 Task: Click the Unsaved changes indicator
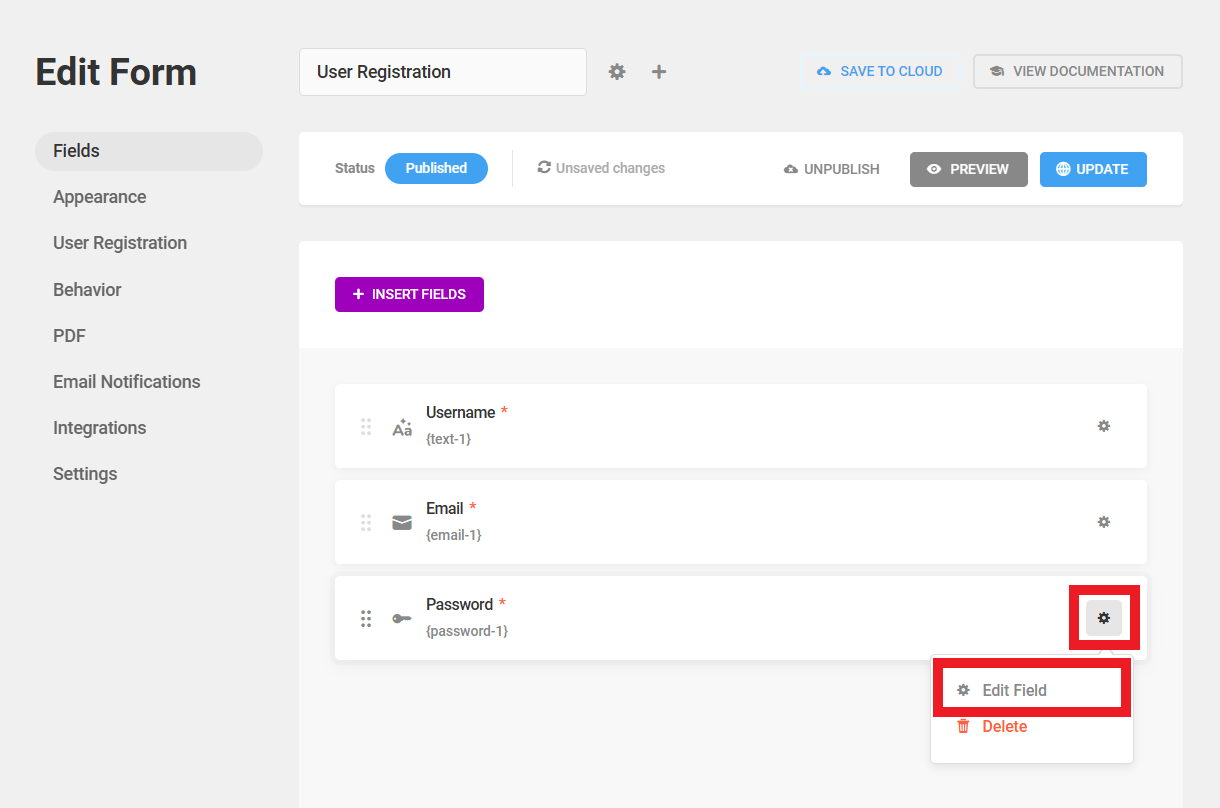click(x=601, y=168)
